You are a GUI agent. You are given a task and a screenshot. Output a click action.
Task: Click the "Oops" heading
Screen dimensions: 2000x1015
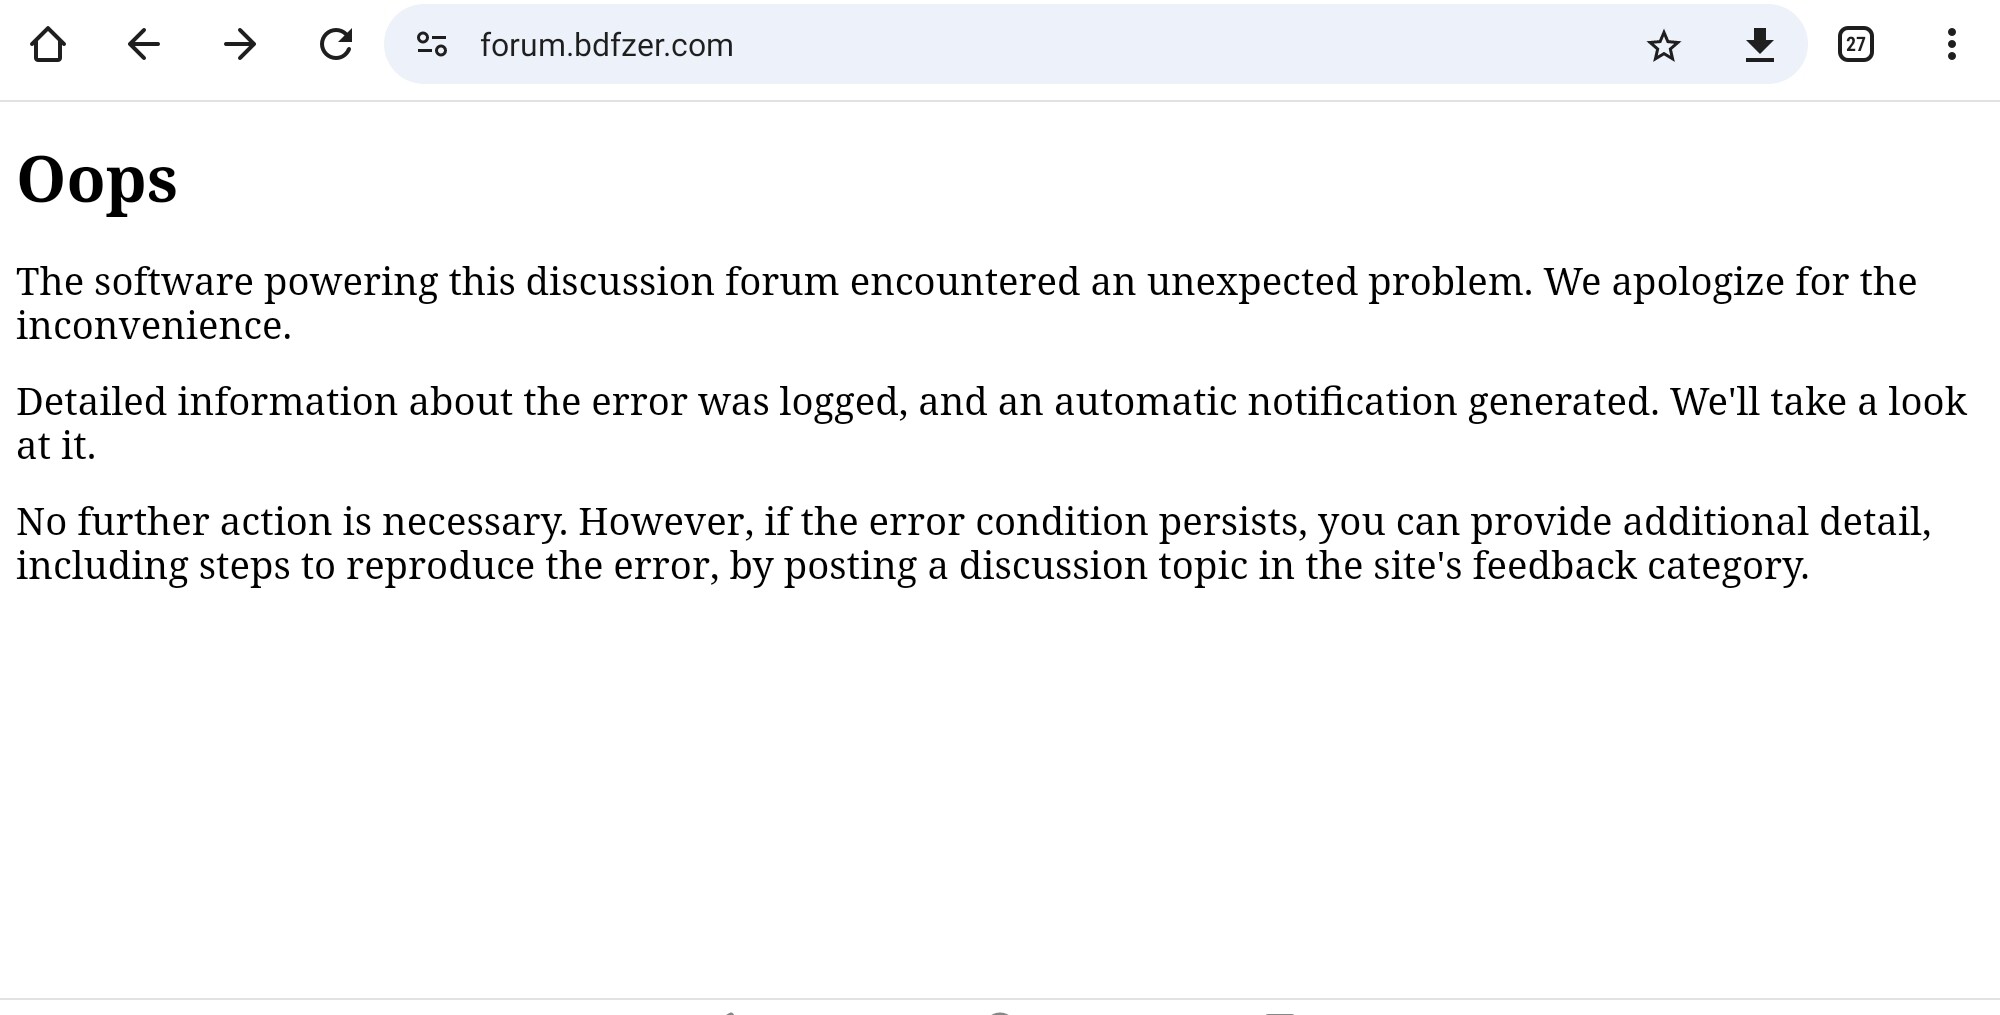(x=97, y=180)
